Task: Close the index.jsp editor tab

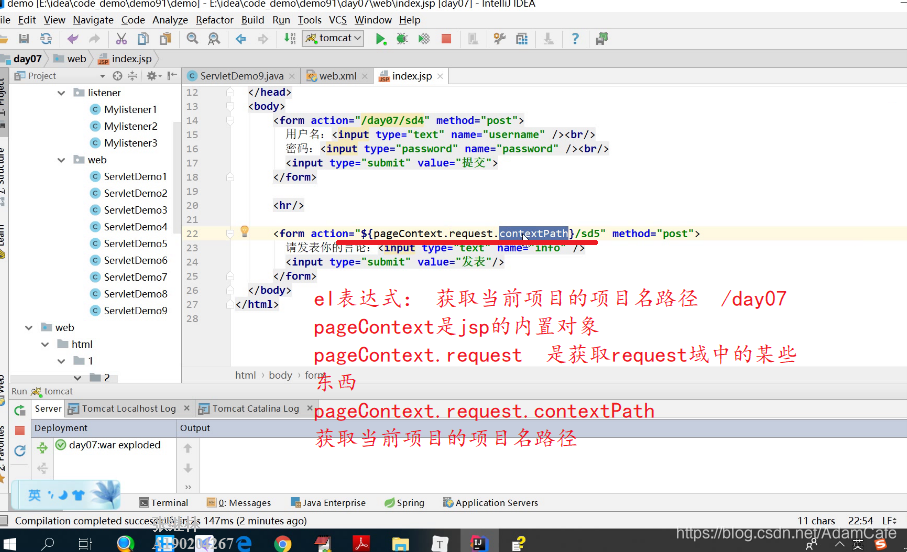Action: point(440,76)
